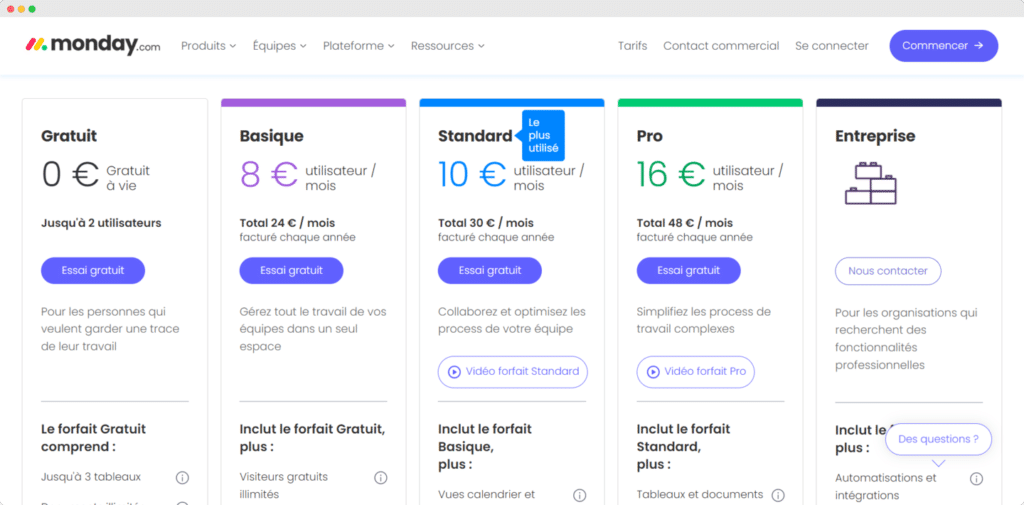Expand the Produits dropdown menu
The width and height of the screenshot is (1024, 505).
coord(208,46)
